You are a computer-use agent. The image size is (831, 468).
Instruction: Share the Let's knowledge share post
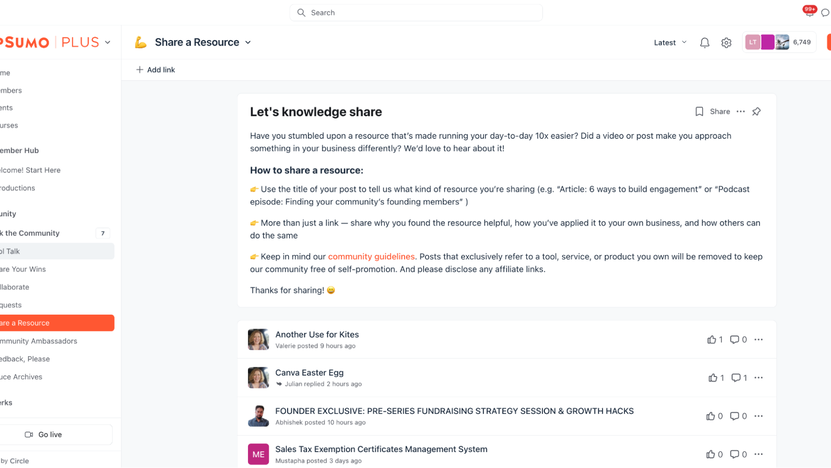(720, 111)
